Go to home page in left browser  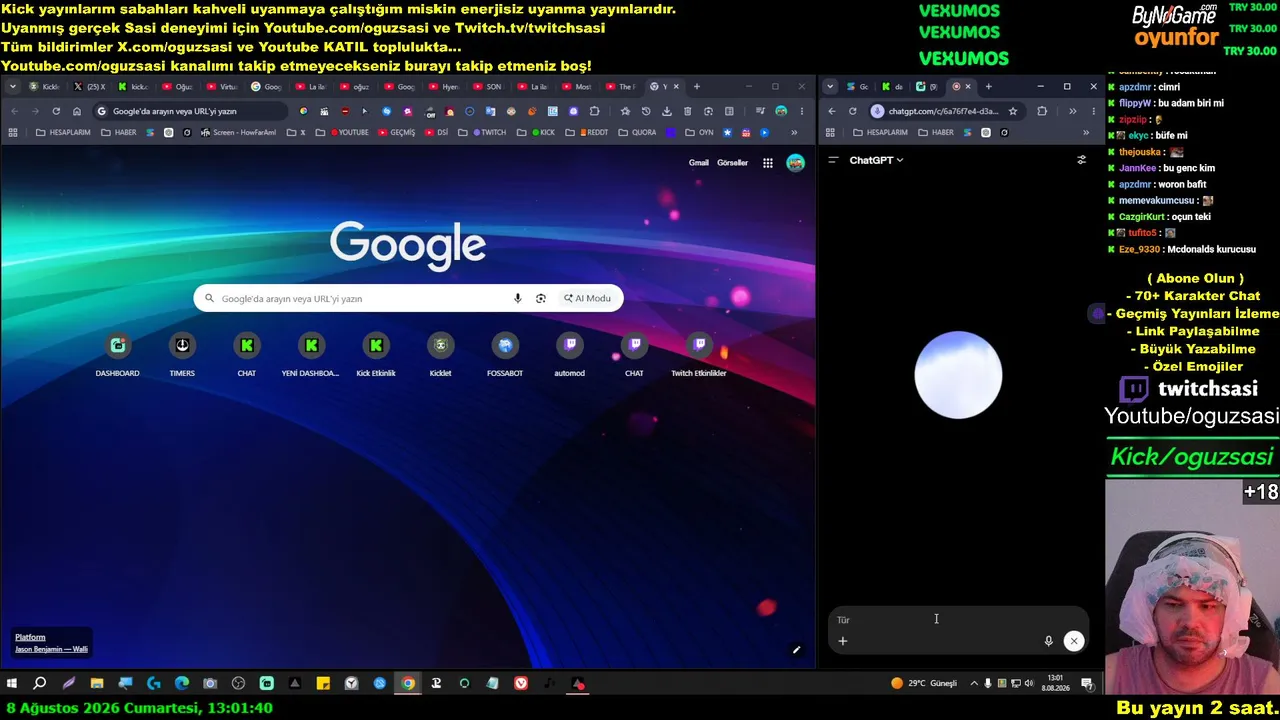pyautogui.click(x=77, y=111)
